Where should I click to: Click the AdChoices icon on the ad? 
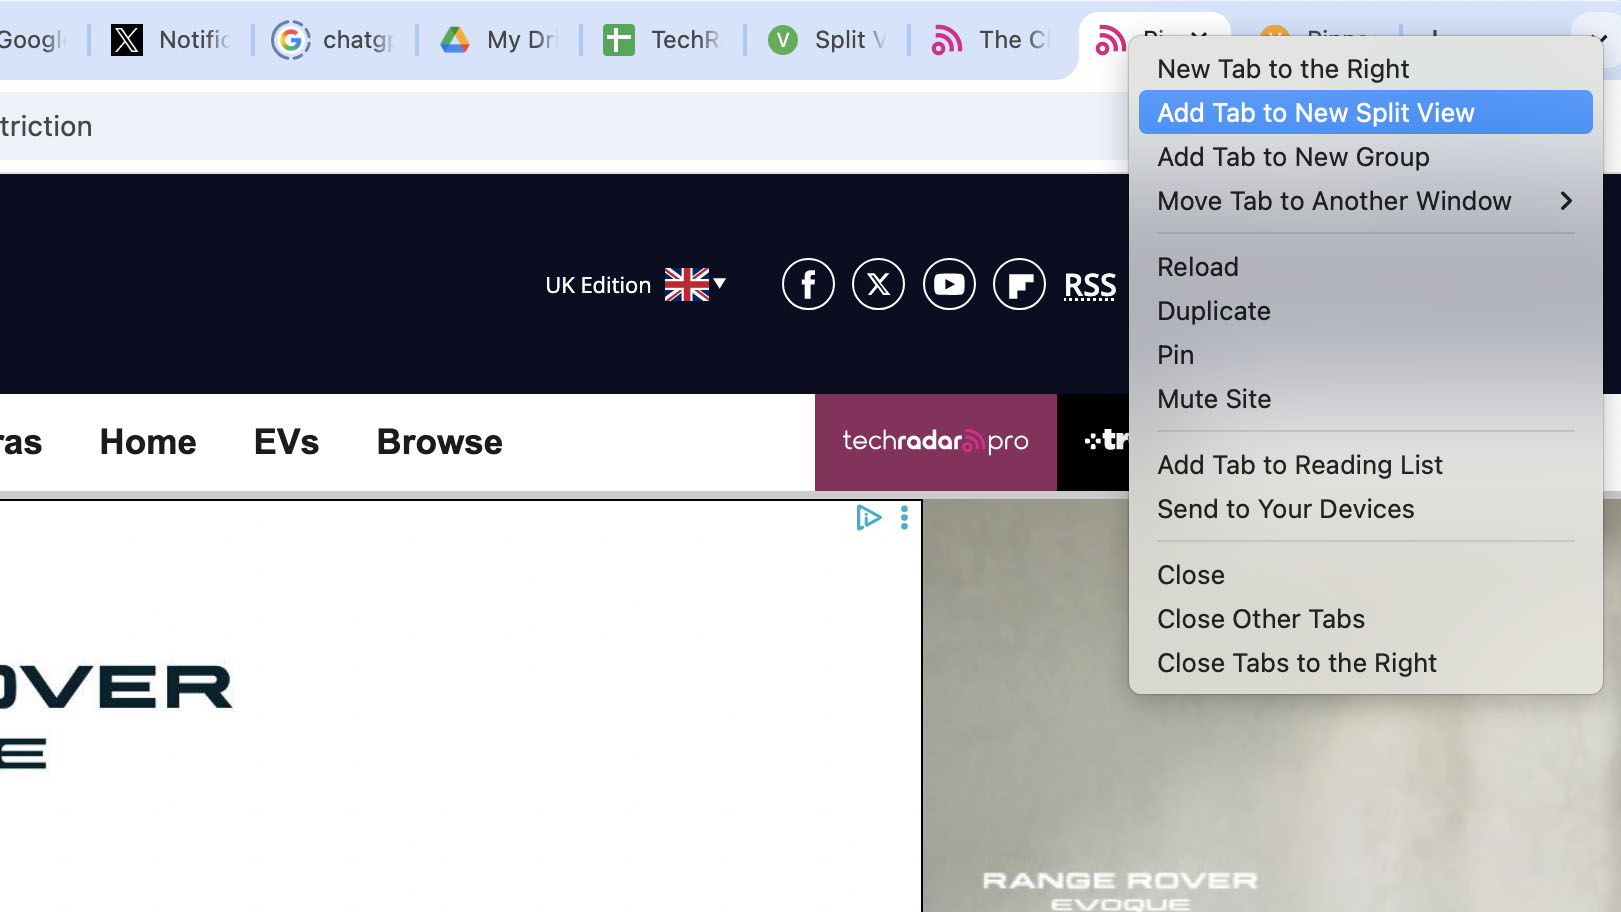click(x=869, y=518)
